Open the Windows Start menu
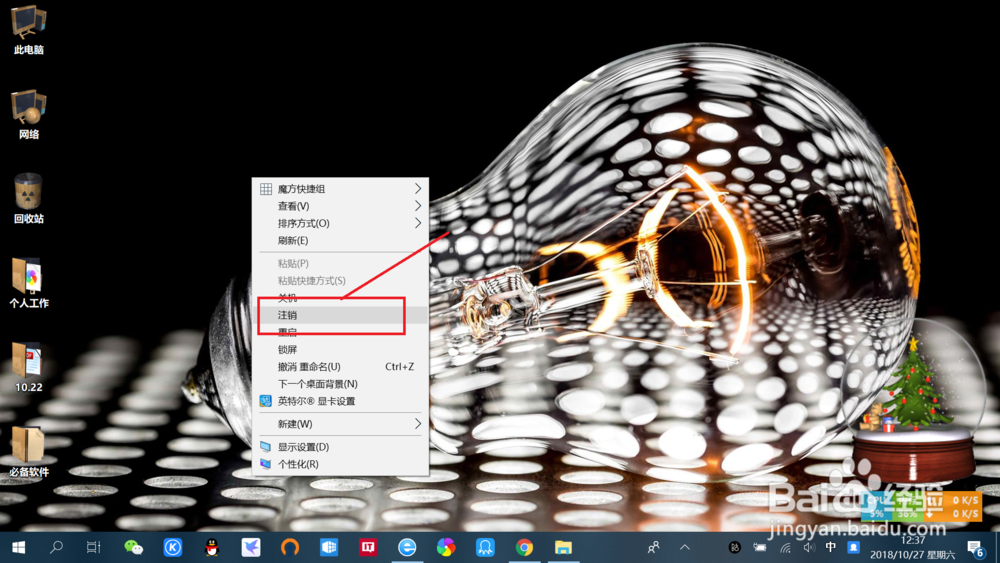This screenshot has width=1000, height=563. 18,547
